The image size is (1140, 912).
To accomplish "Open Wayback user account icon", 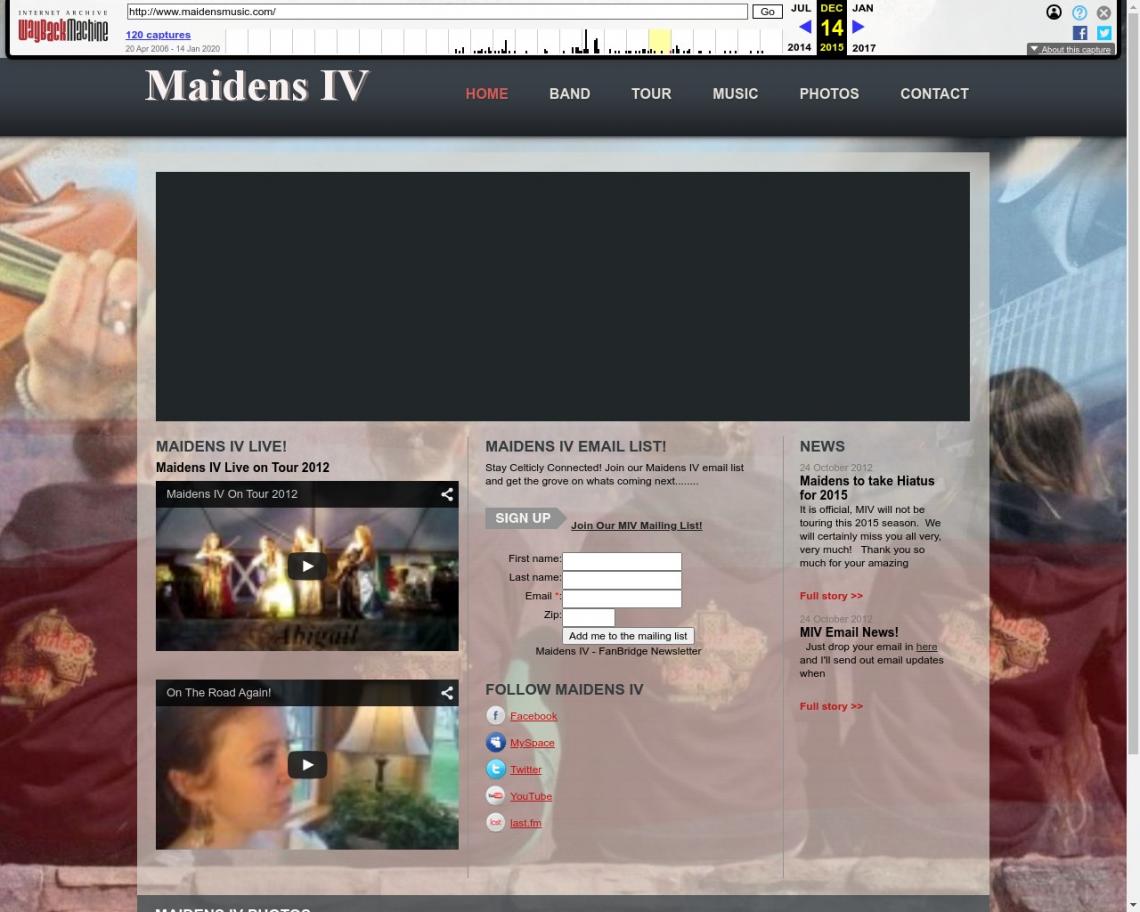I will click(1053, 12).
